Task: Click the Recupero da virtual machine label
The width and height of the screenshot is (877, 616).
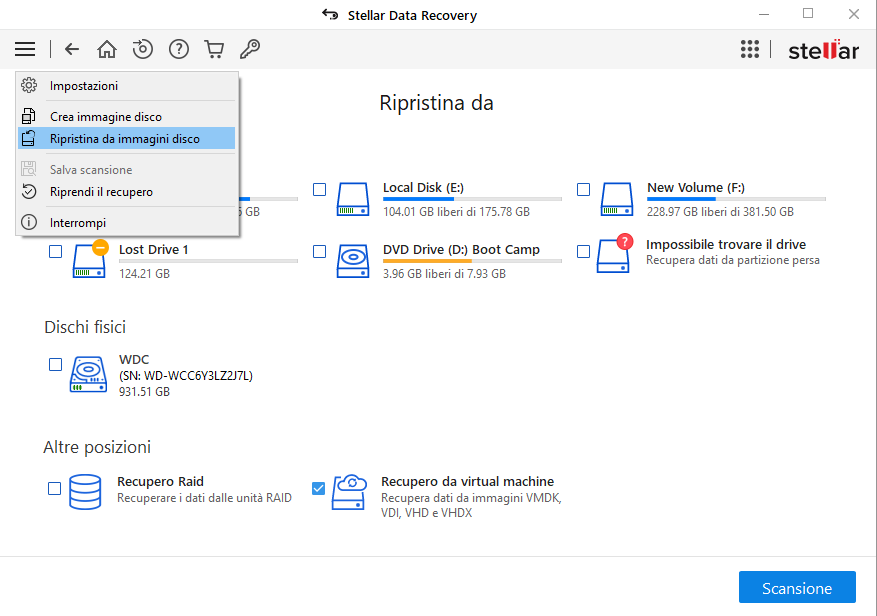Action: [x=468, y=481]
